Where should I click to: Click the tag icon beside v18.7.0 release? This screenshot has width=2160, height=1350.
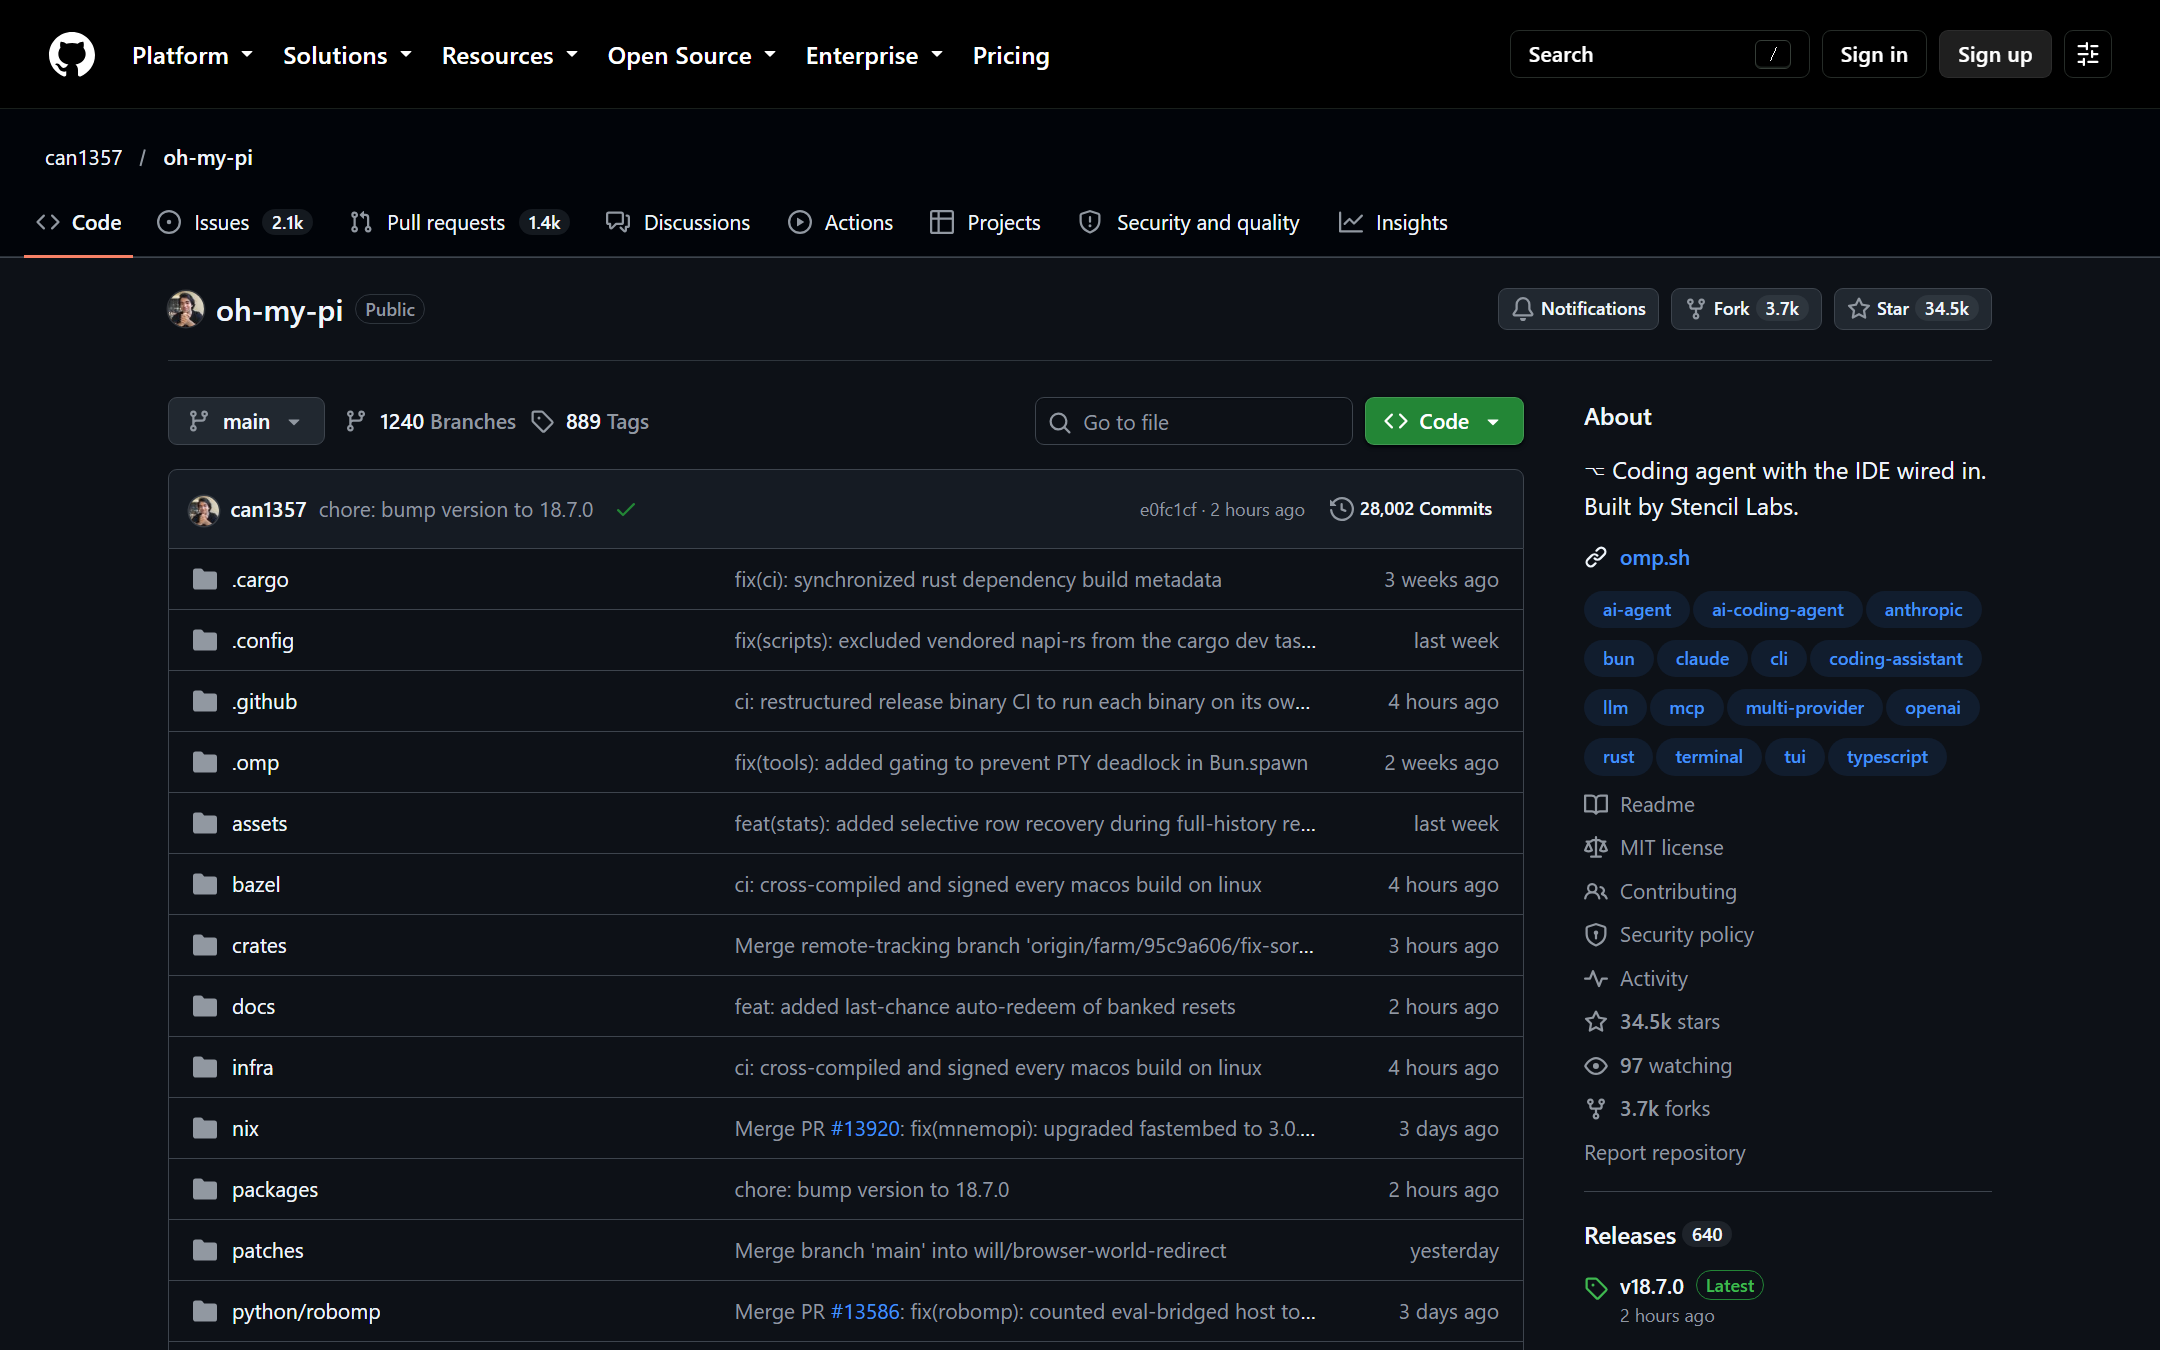click(1596, 1288)
